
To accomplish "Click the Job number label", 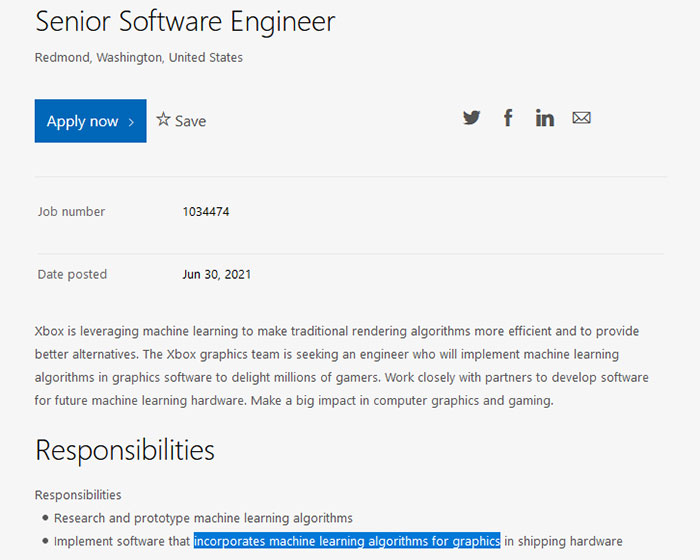I will coord(71,212).
